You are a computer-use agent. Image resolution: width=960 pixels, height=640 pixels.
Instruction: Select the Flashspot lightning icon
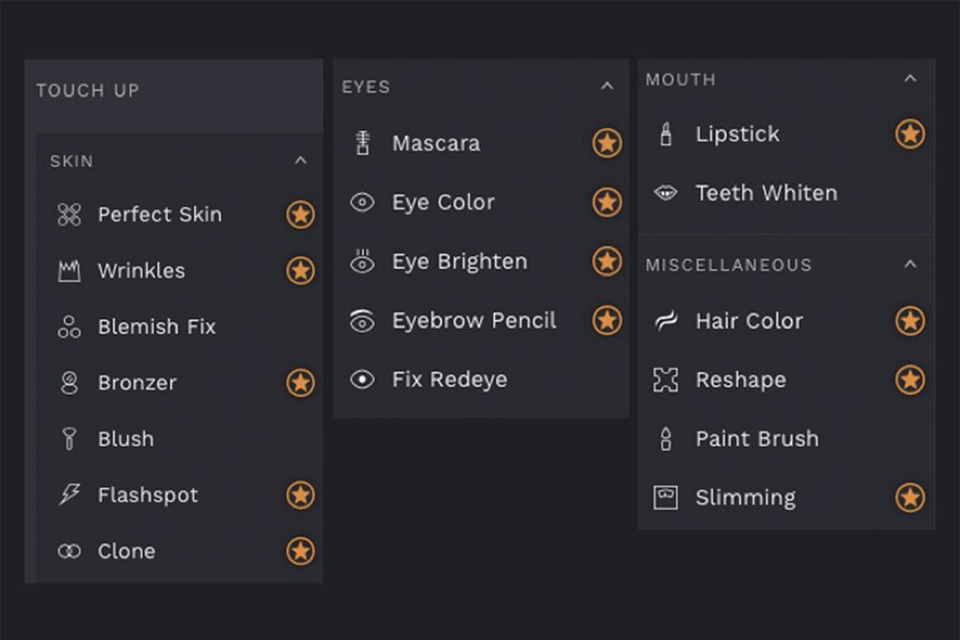point(69,495)
